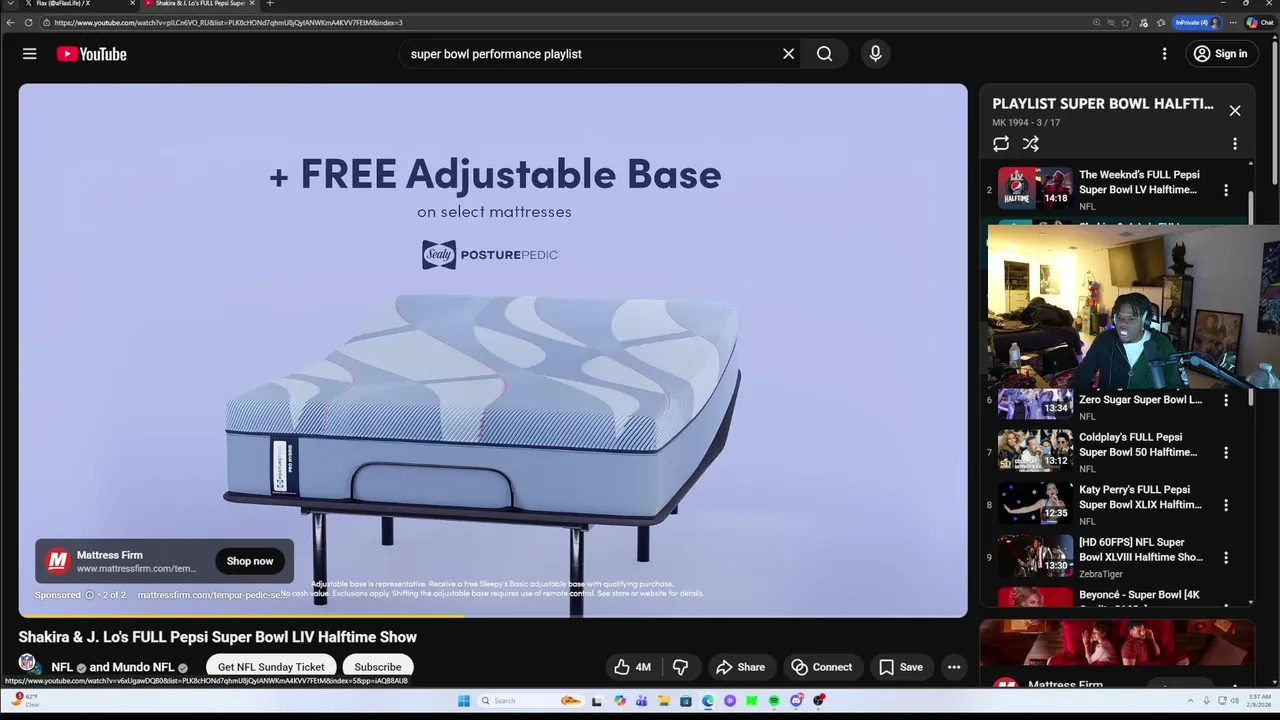This screenshot has width=1280, height=720.
Task: Click the taskbar Search box
Action: (530, 701)
